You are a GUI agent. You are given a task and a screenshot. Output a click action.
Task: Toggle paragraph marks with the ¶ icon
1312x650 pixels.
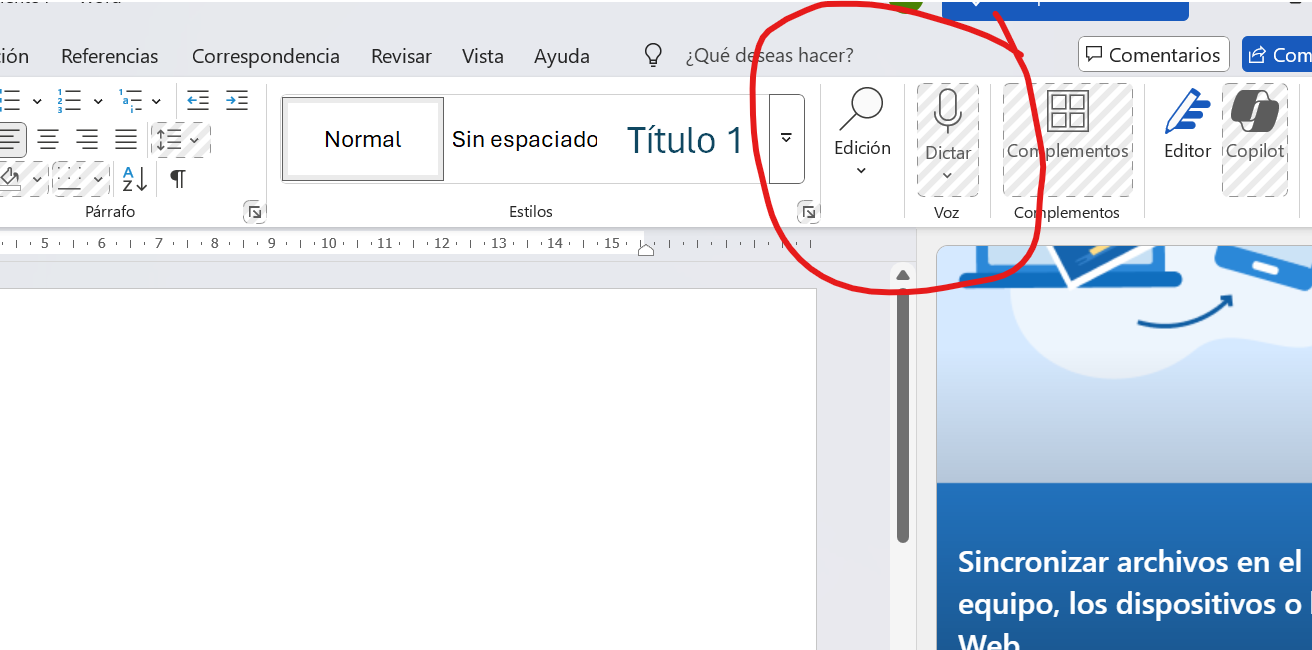(x=177, y=179)
